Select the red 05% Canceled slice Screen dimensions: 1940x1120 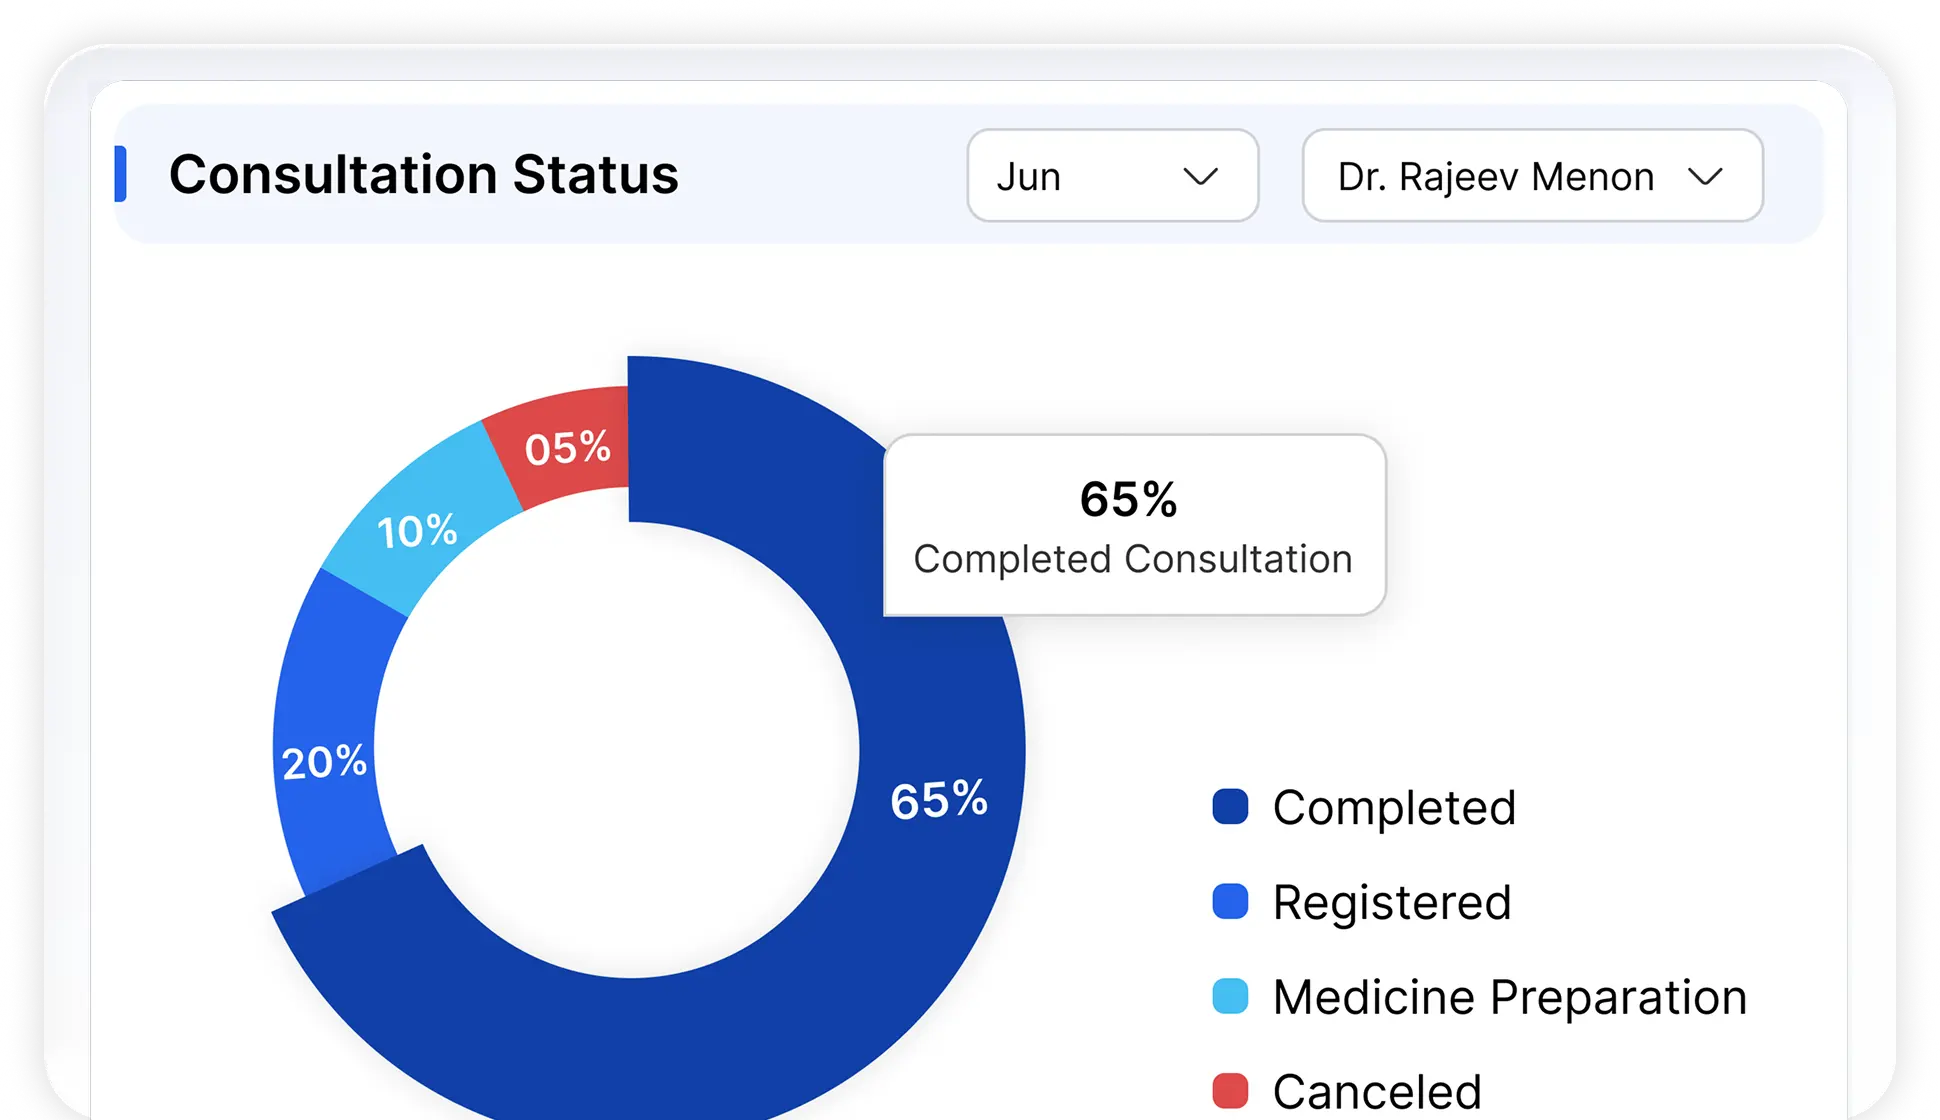[x=567, y=447]
